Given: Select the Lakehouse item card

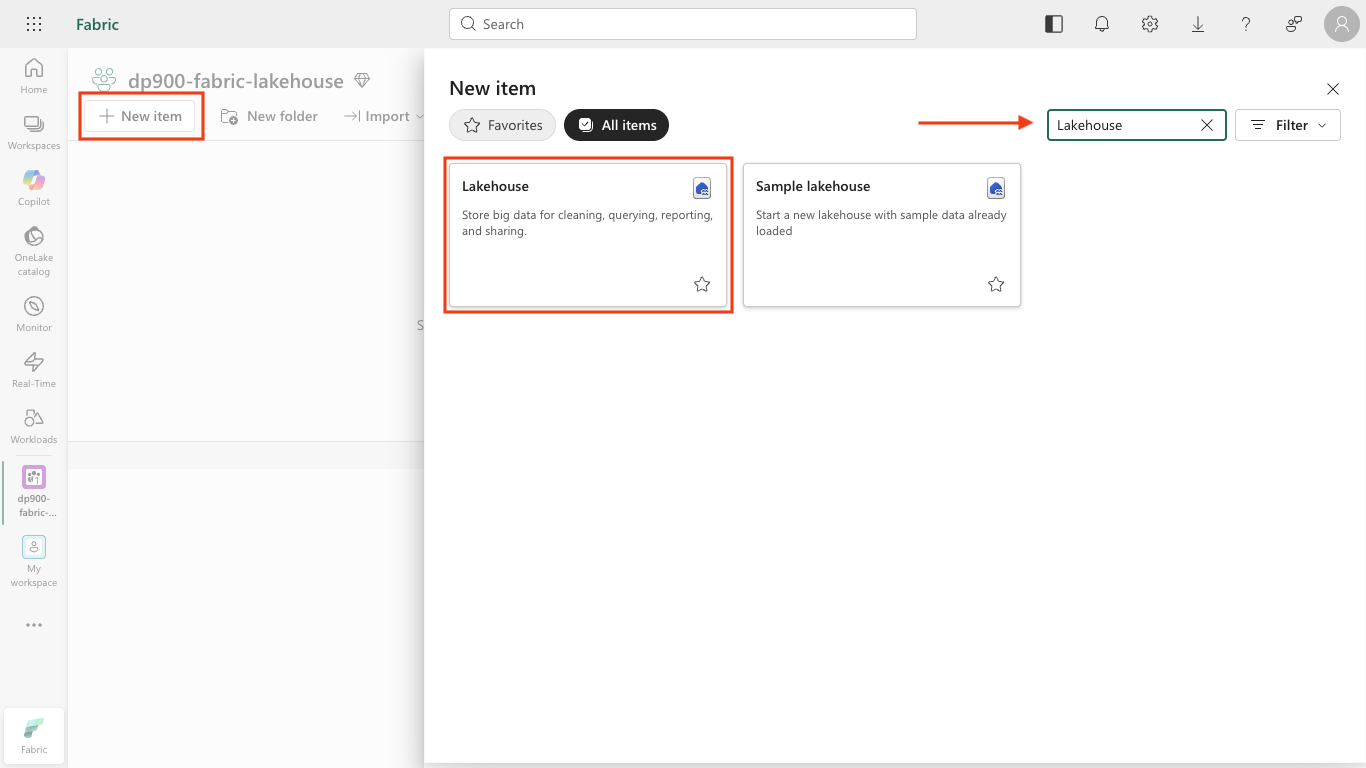Looking at the screenshot, I should point(588,235).
